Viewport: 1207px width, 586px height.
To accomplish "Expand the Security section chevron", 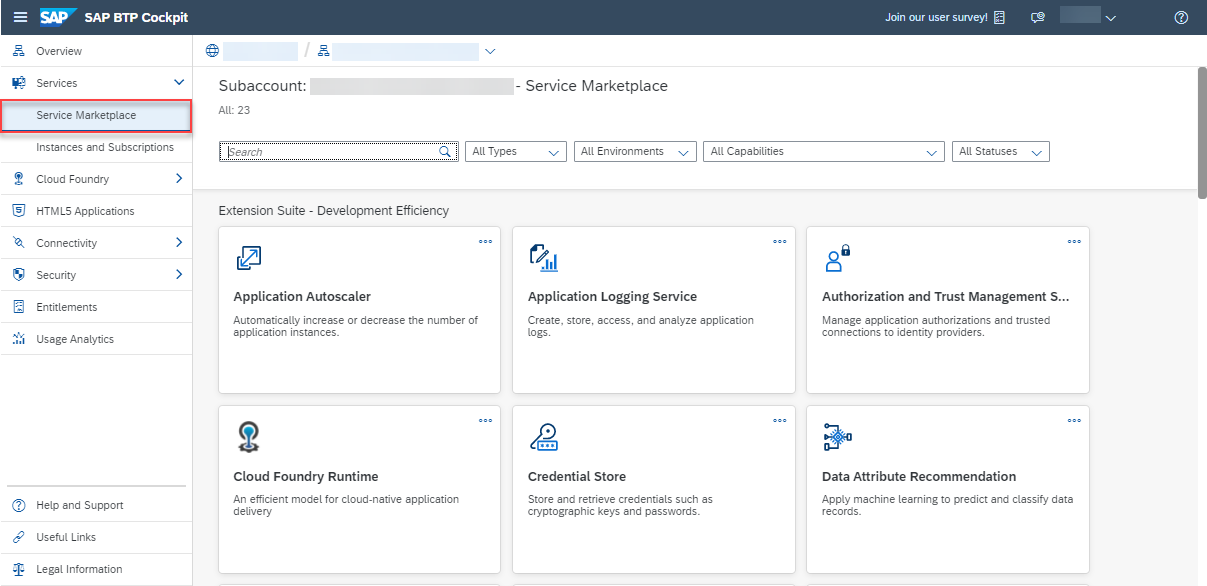I will (179, 275).
